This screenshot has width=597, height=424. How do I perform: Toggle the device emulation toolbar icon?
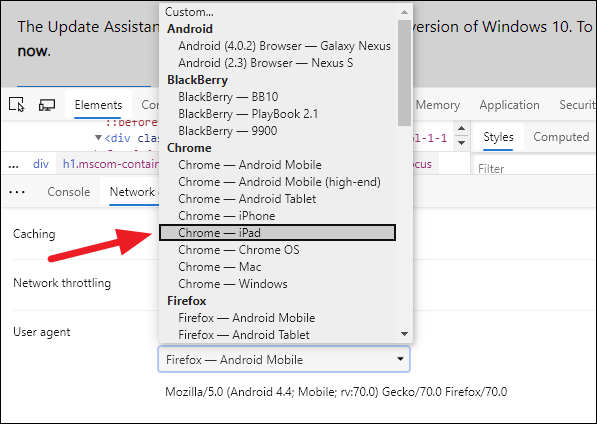pyautogui.click(x=47, y=105)
